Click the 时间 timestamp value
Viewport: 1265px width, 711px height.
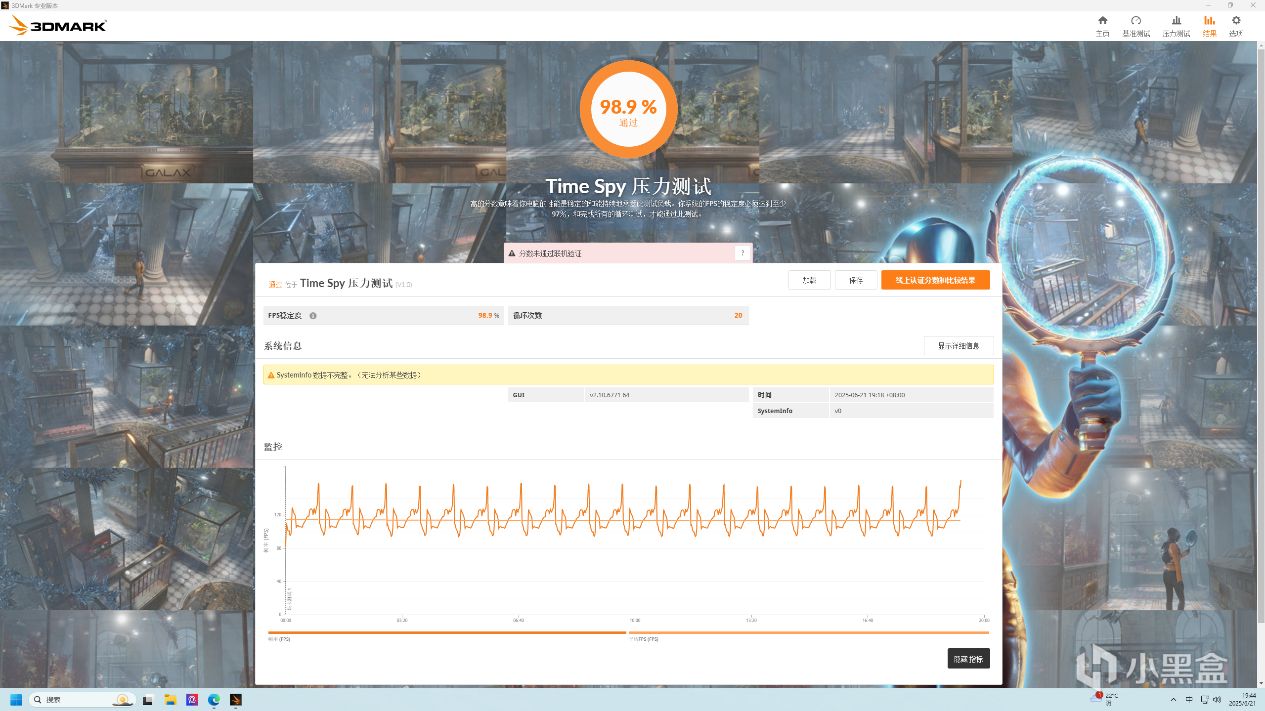(869, 395)
